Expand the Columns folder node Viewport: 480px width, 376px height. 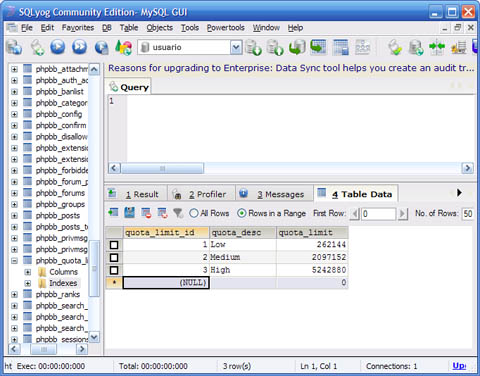pos(28,272)
